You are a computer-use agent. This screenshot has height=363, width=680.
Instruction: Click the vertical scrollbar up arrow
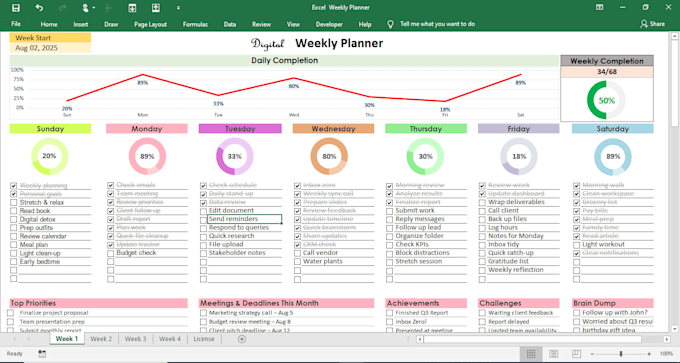(x=676, y=35)
